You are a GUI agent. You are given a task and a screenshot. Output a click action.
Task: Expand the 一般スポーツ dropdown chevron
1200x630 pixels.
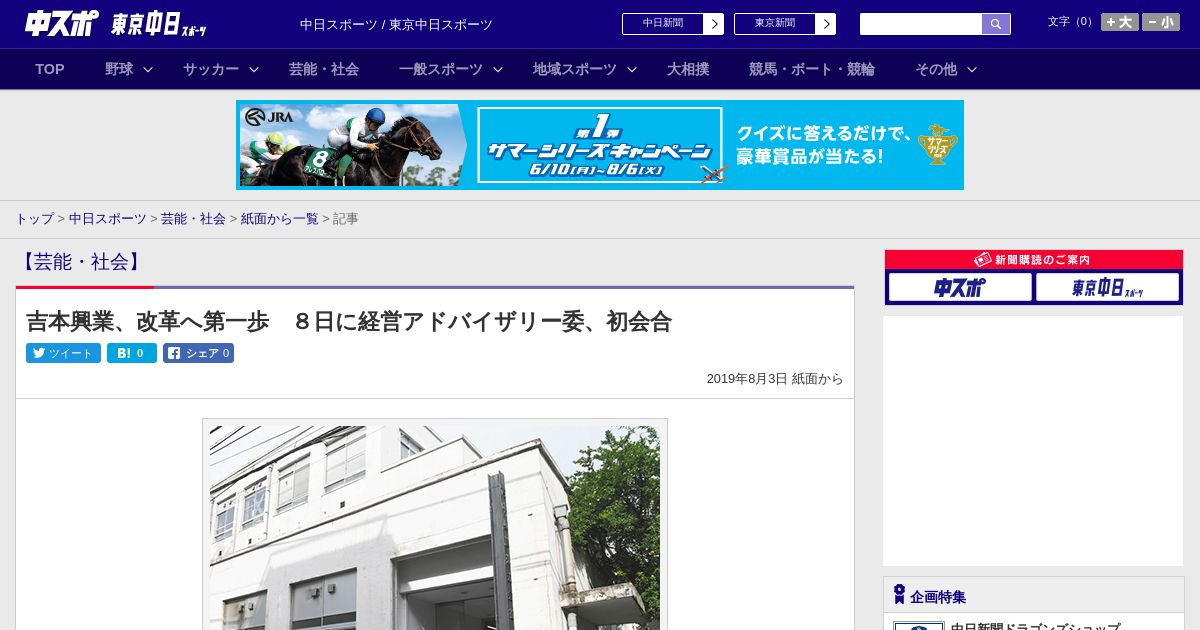point(498,69)
